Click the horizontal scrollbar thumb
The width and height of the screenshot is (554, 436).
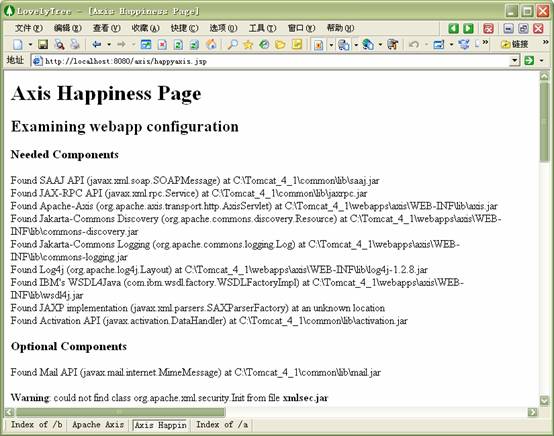click(120, 412)
